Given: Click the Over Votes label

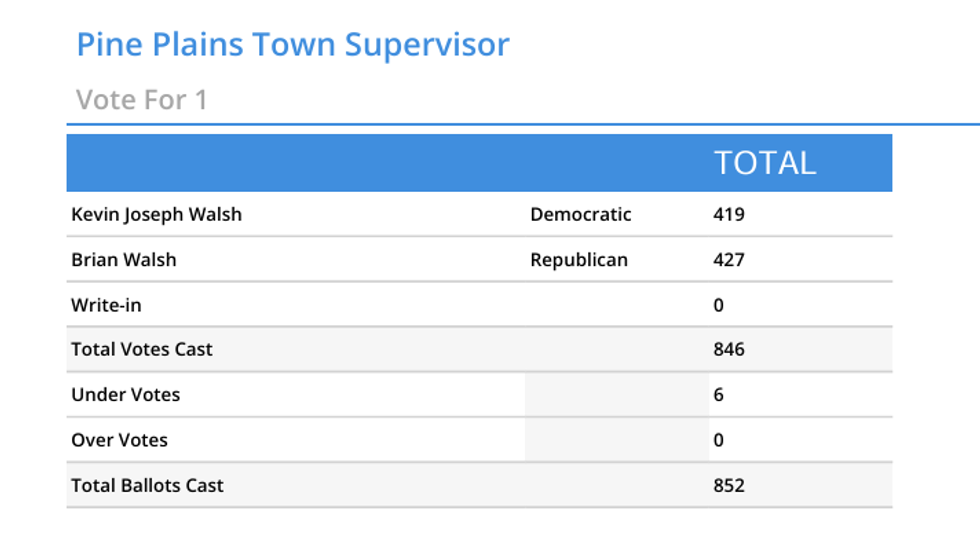Looking at the screenshot, I should click(119, 440).
